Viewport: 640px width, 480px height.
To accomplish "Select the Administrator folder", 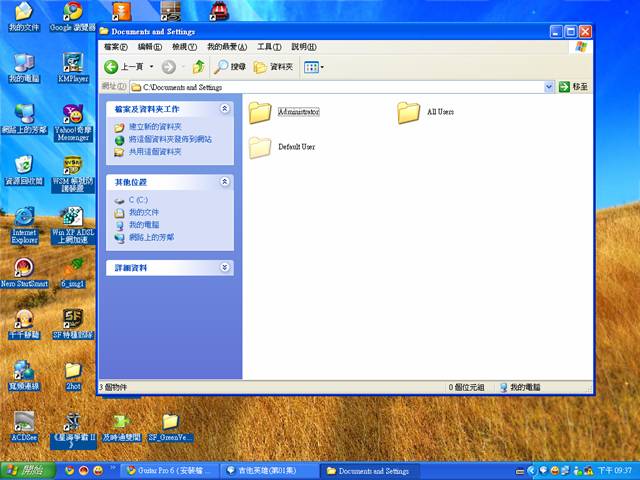I will 284,112.
